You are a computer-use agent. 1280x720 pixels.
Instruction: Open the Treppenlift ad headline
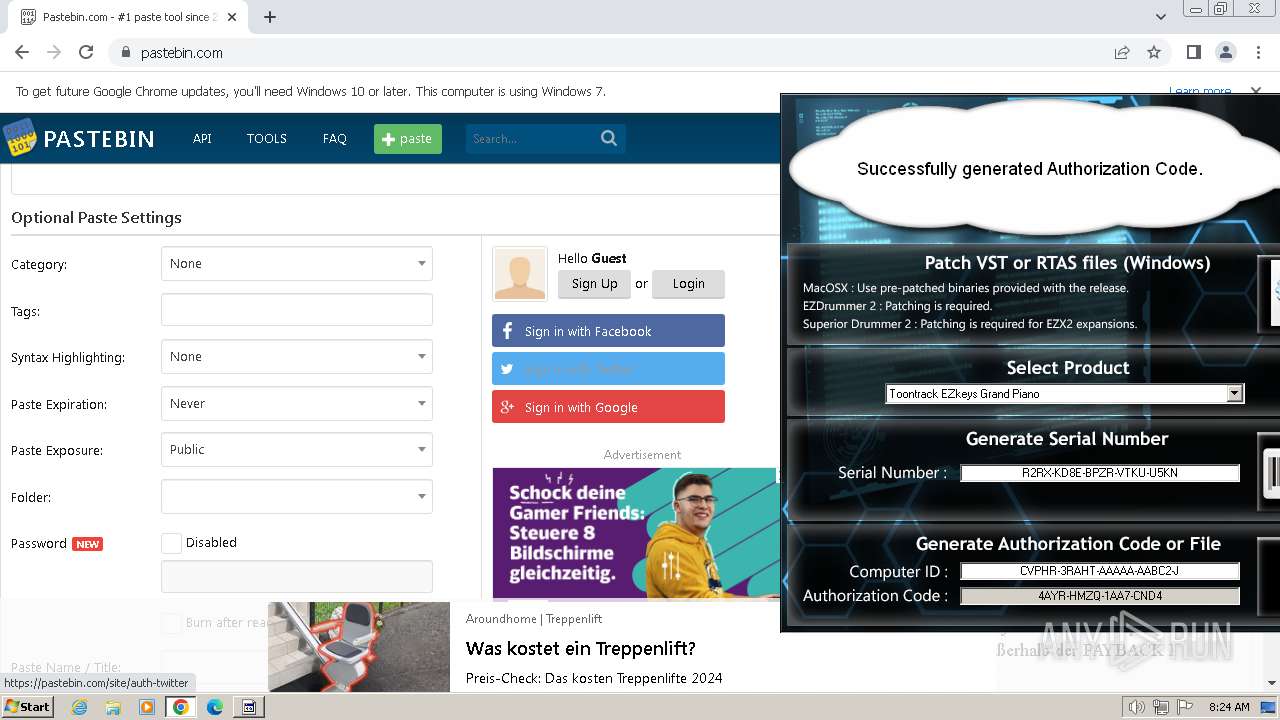click(x=580, y=648)
